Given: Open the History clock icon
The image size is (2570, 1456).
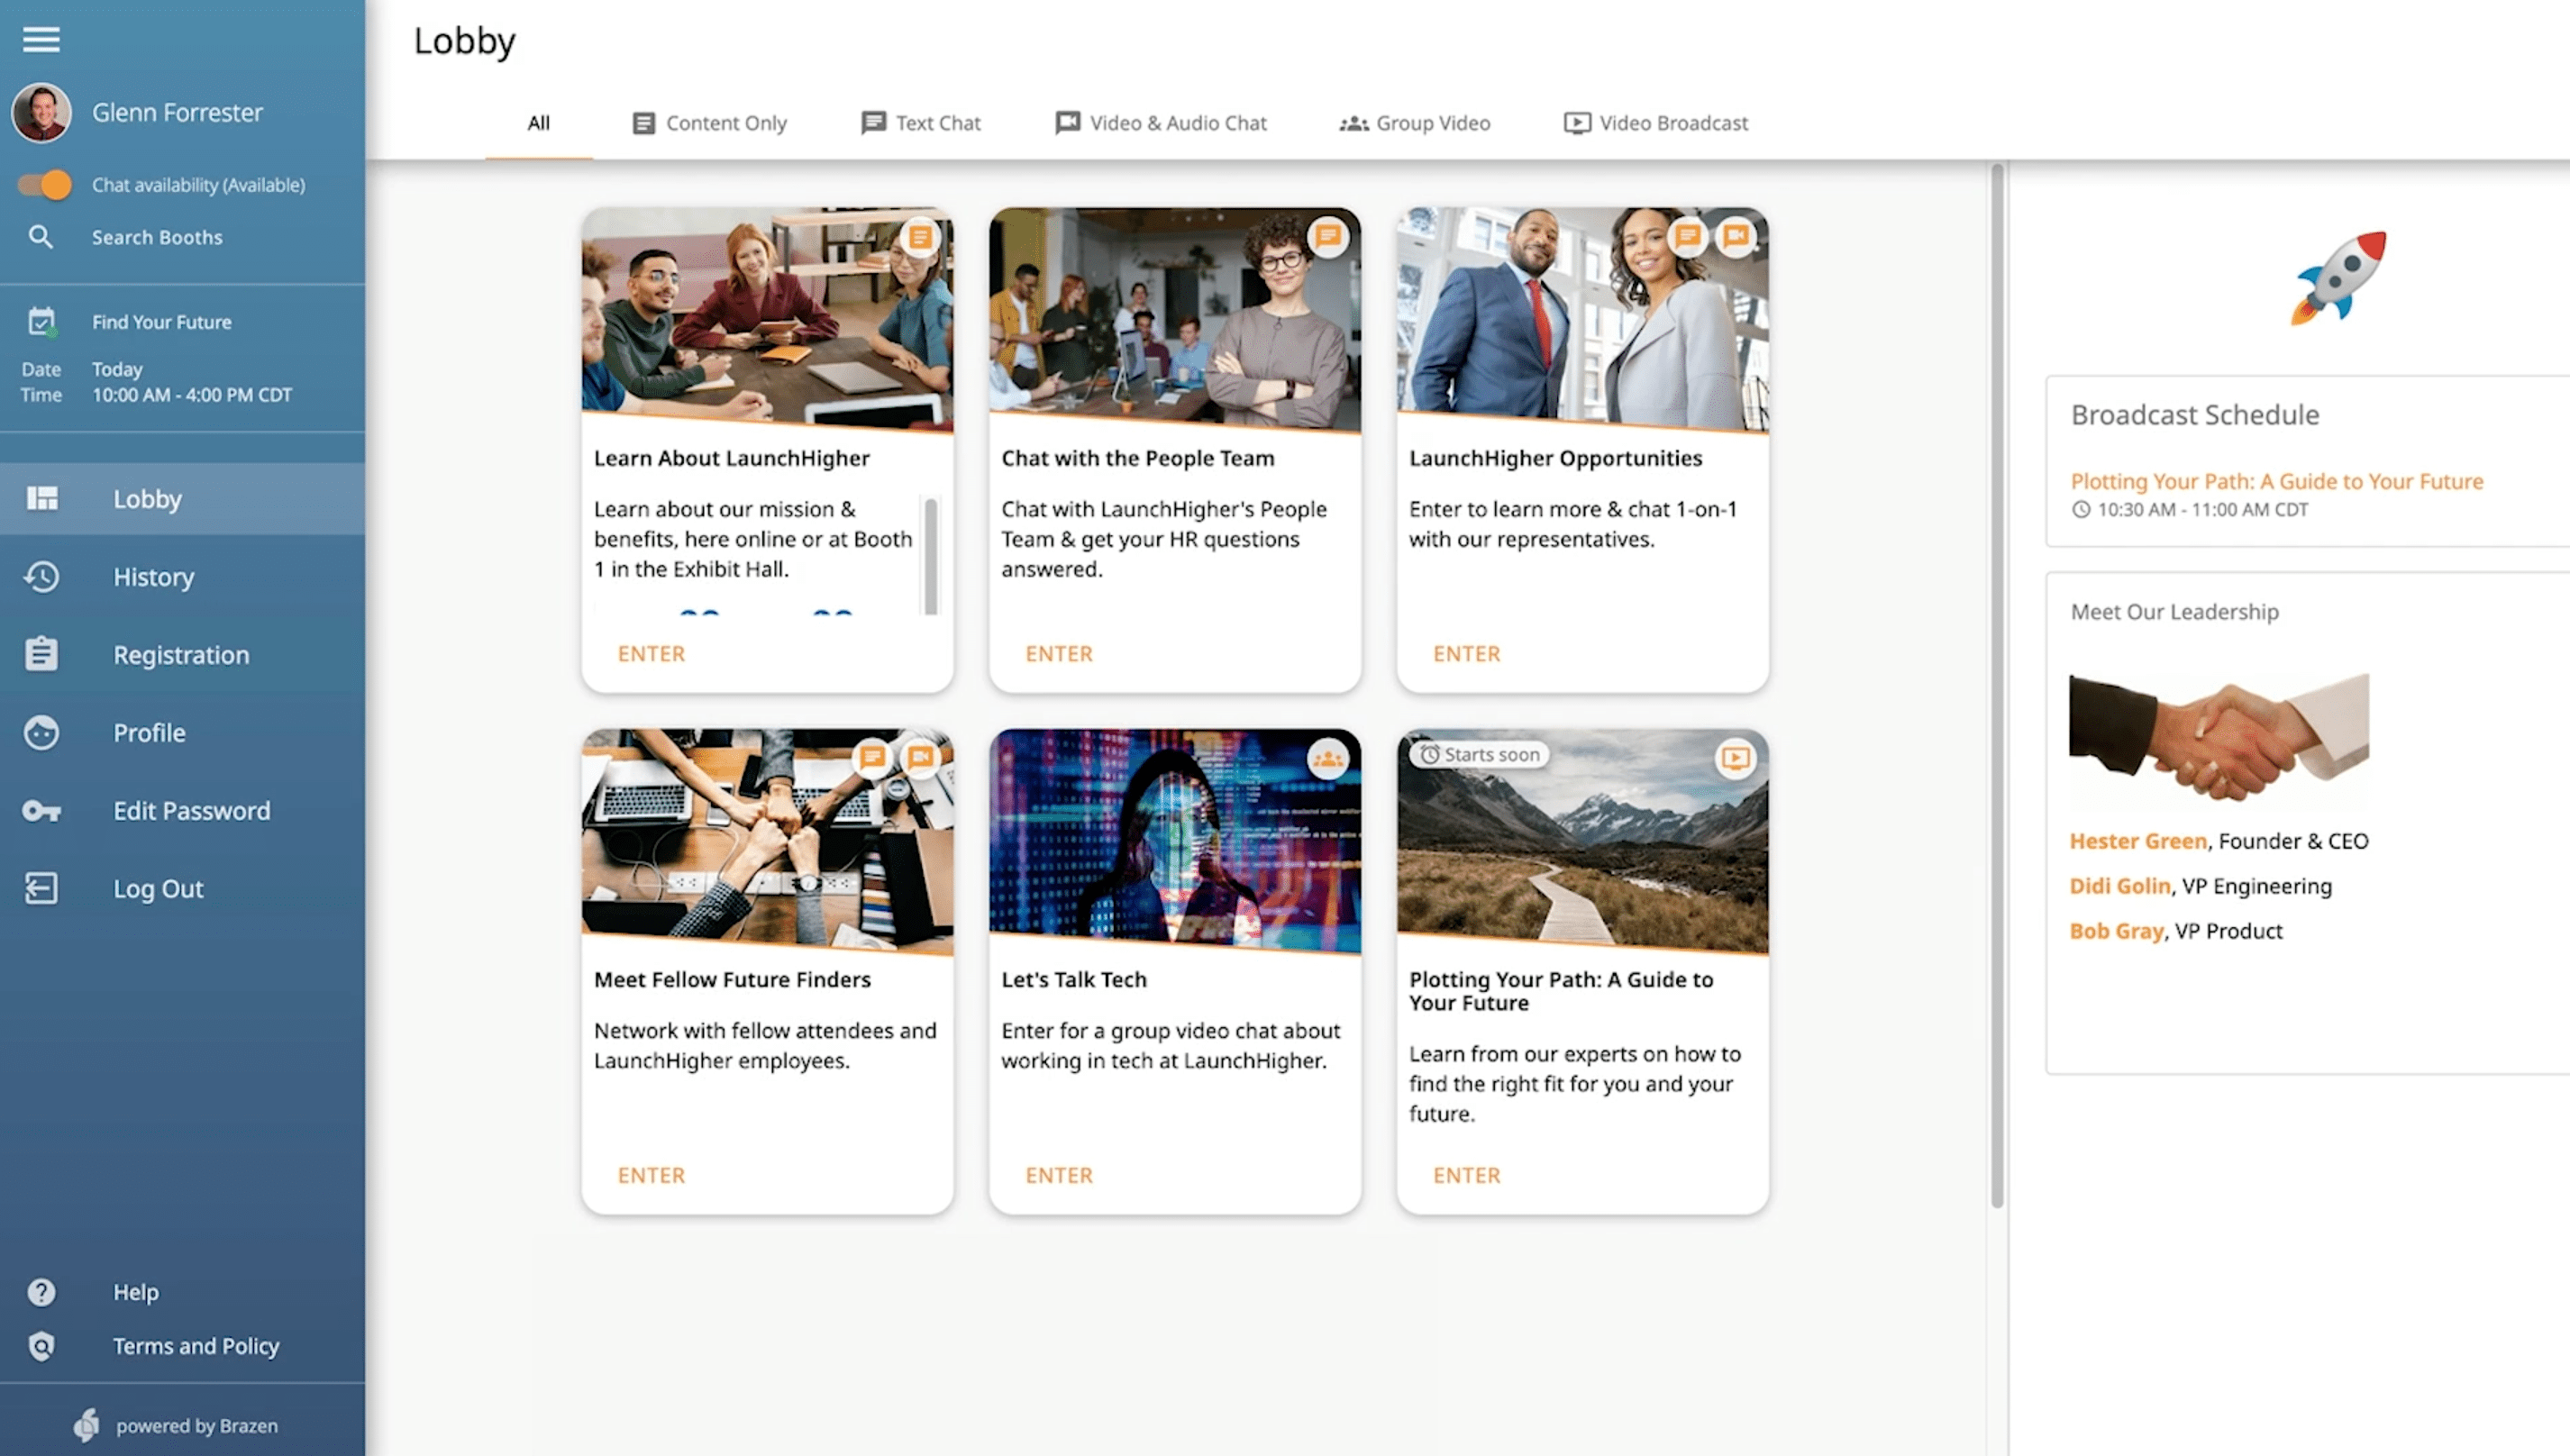Looking at the screenshot, I should coord(41,577).
